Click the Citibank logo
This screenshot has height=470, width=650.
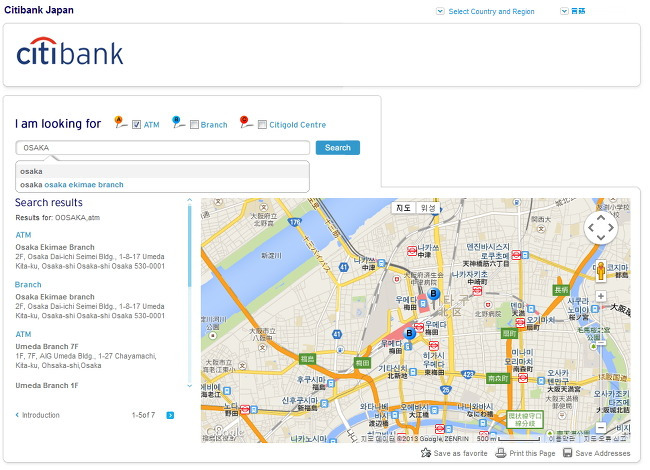click(x=70, y=52)
